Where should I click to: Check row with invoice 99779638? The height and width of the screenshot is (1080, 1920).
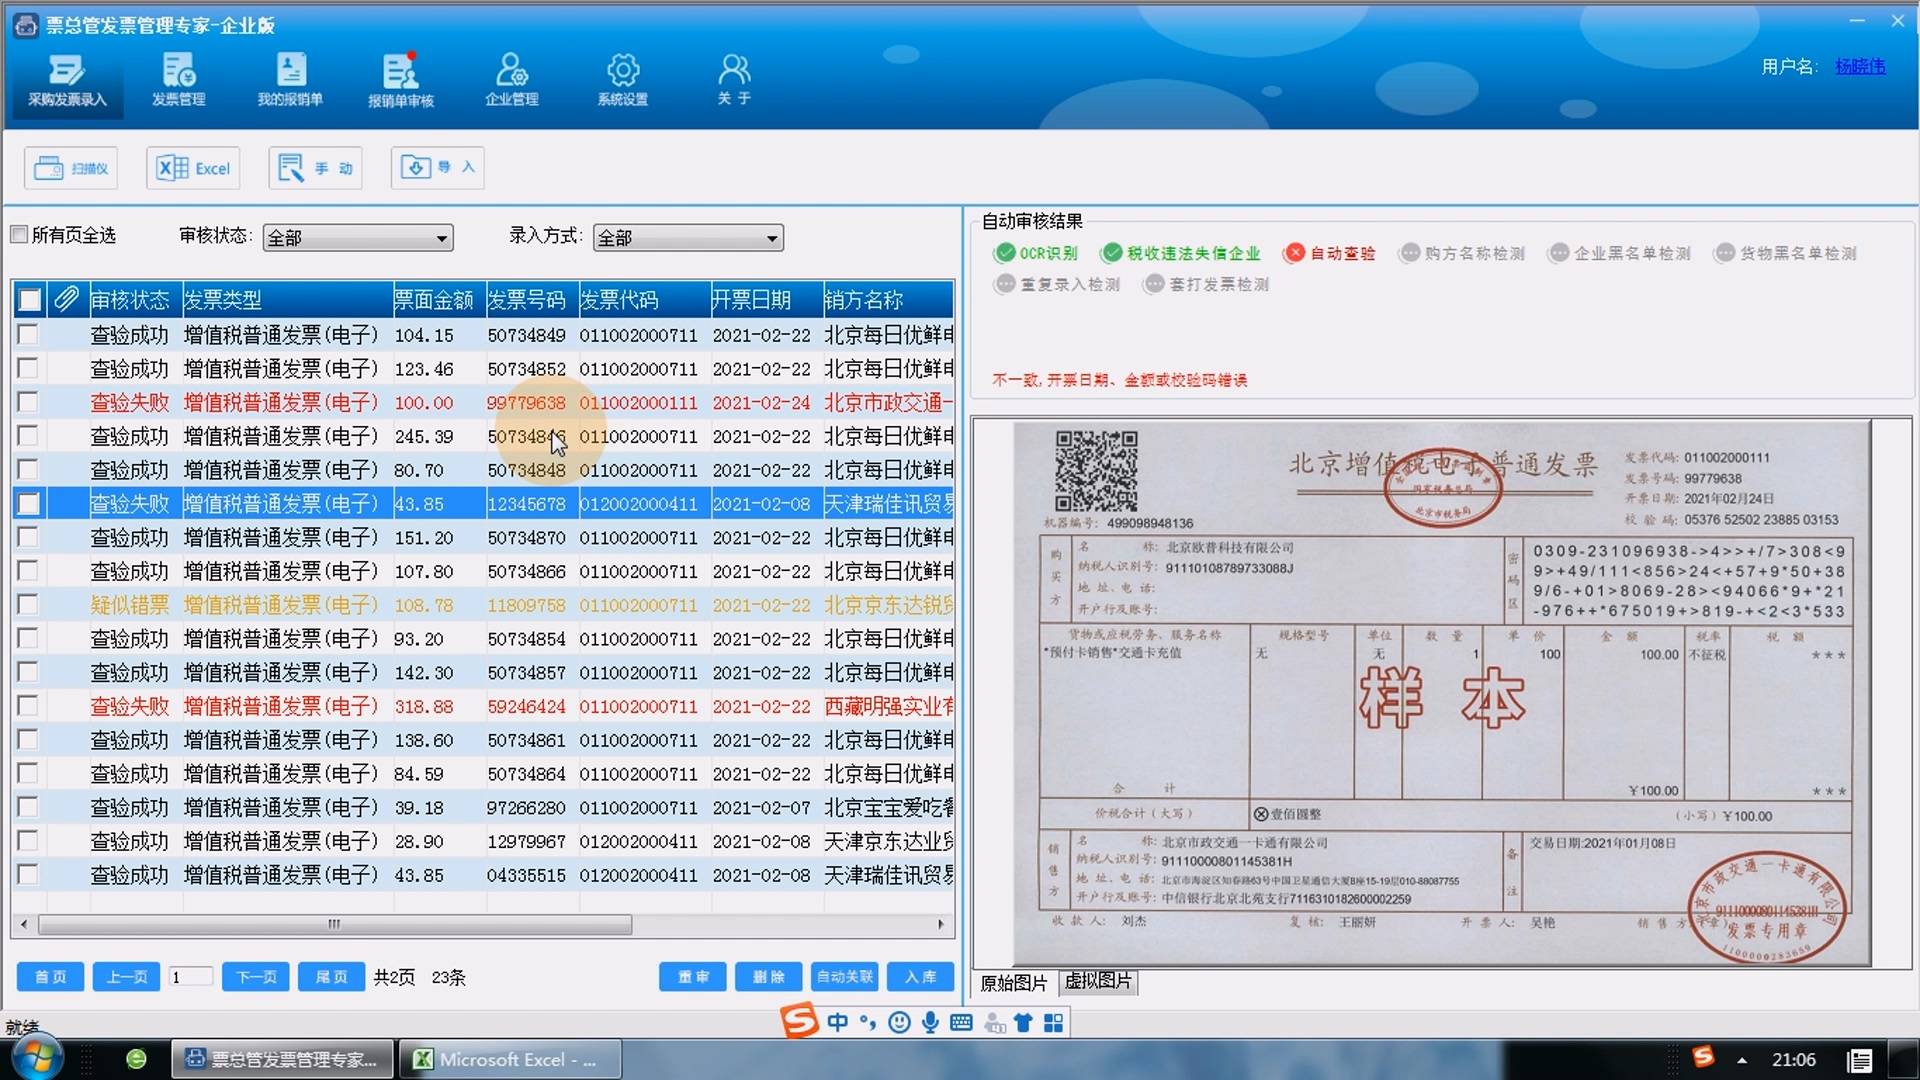pyautogui.click(x=28, y=402)
